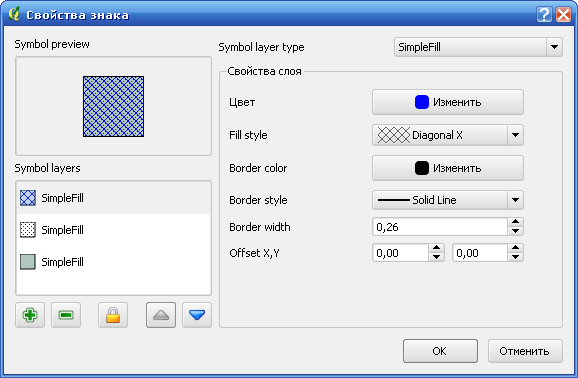Viewport: 578px width, 378px height.
Task: Expand the Border style Solid Line dropdown
Action: tap(448, 200)
